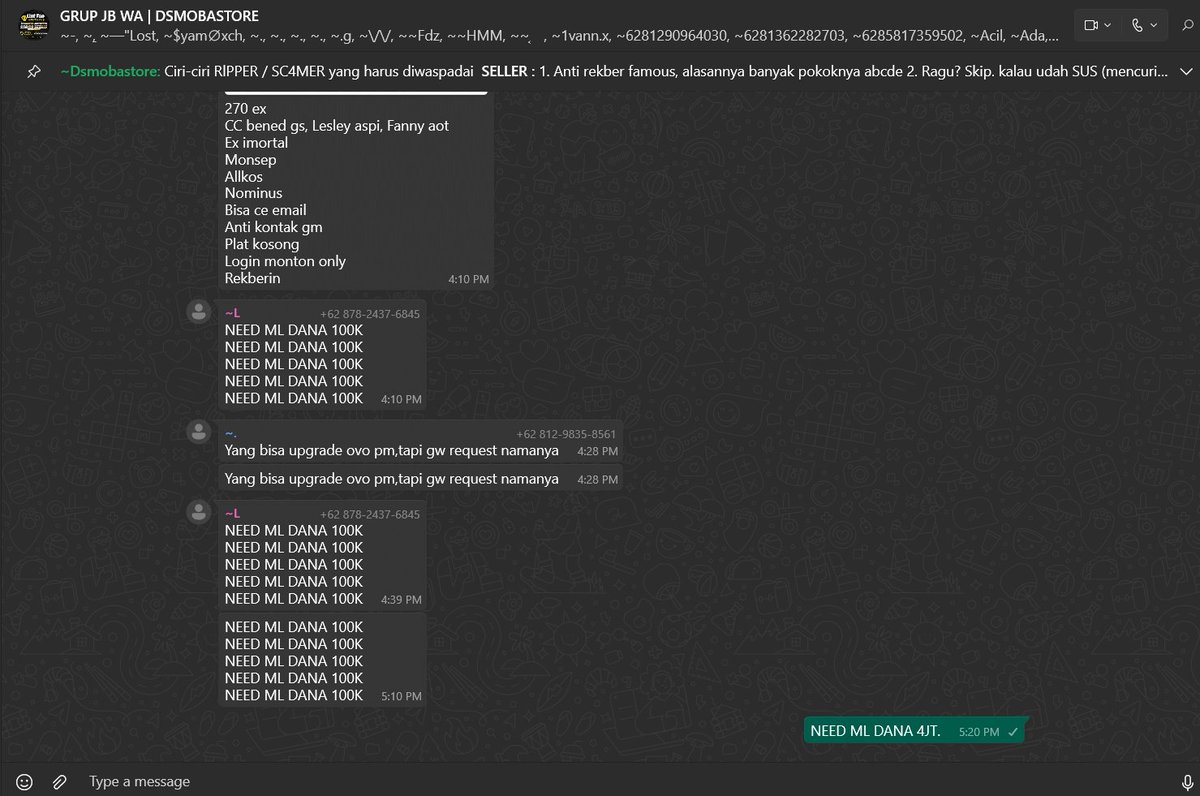
Task: Click the sent checkmark on 5:20 PM message
Action: click(1013, 732)
